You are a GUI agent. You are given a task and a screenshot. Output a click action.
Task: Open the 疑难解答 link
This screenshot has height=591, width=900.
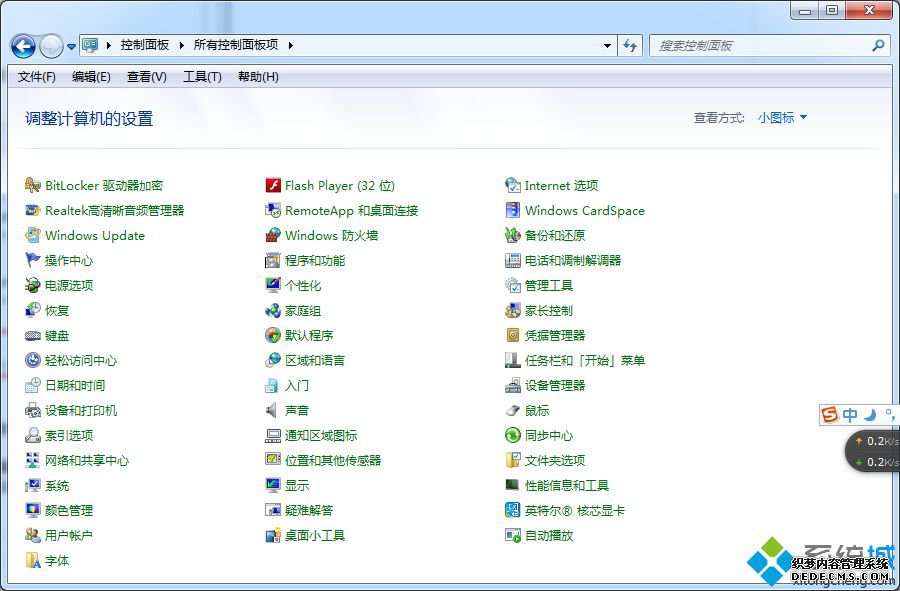coord(309,510)
